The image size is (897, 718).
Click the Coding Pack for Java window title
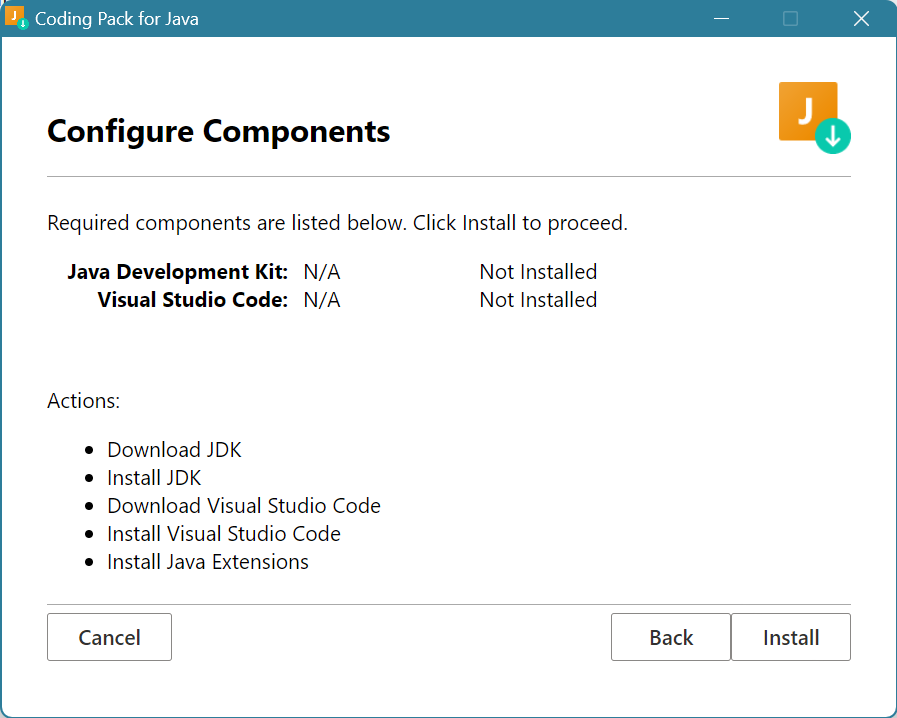pos(116,19)
